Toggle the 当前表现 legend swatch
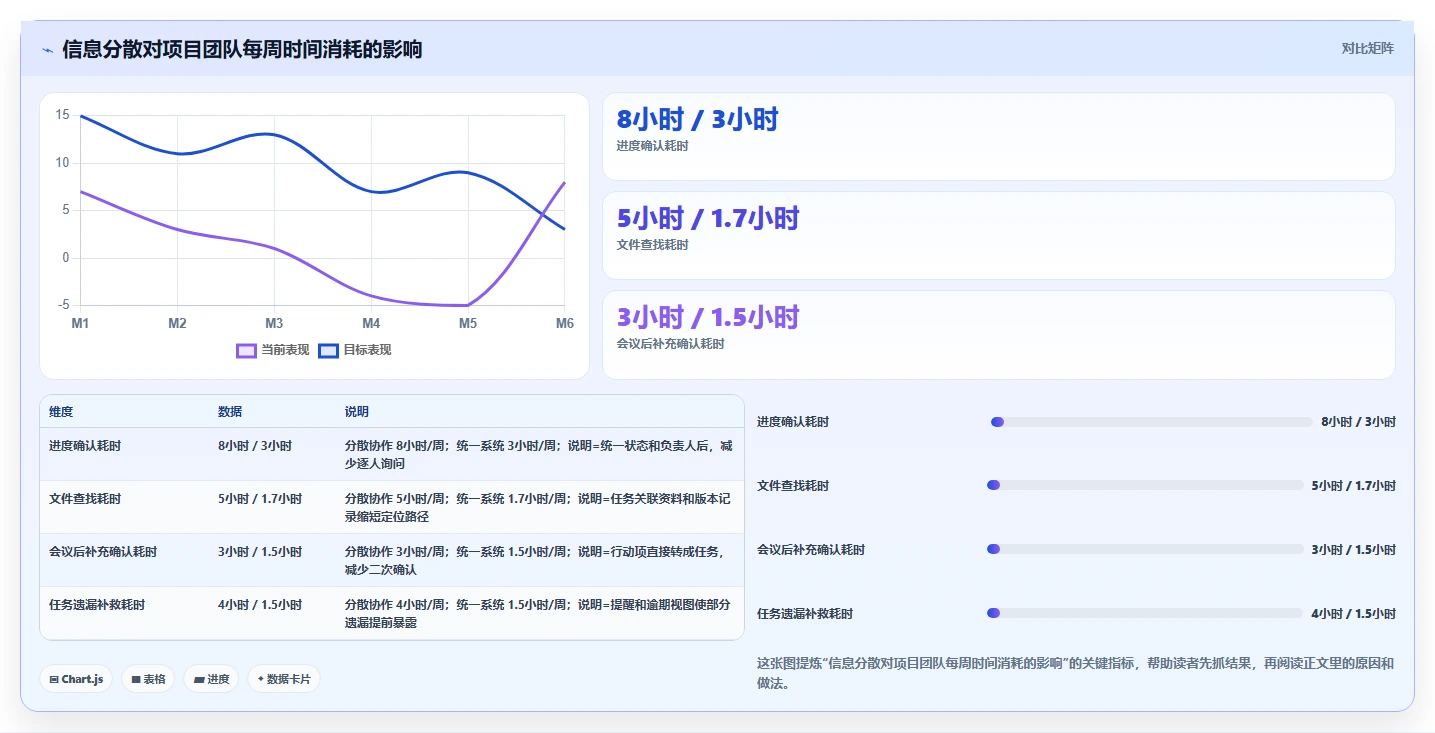The width and height of the screenshot is (1435, 733). click(246, 350)
